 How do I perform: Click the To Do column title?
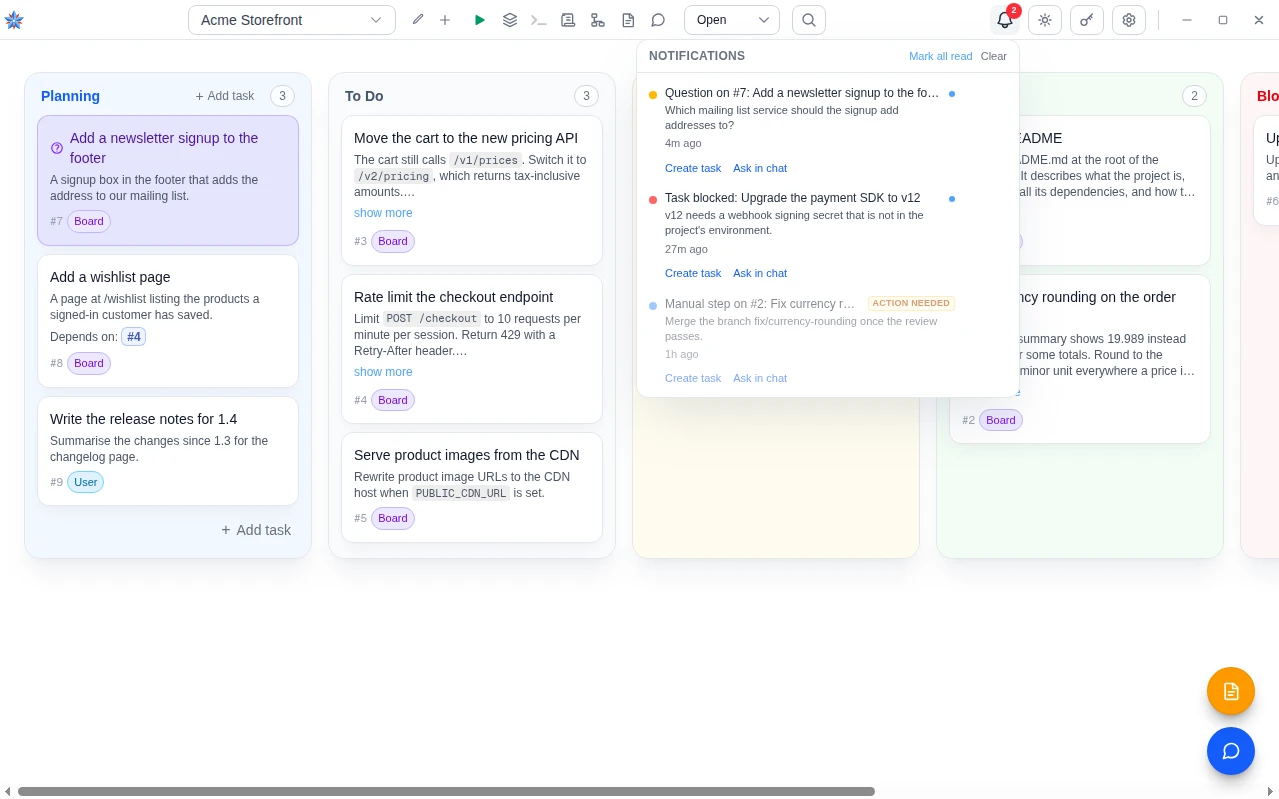[364, 96]
